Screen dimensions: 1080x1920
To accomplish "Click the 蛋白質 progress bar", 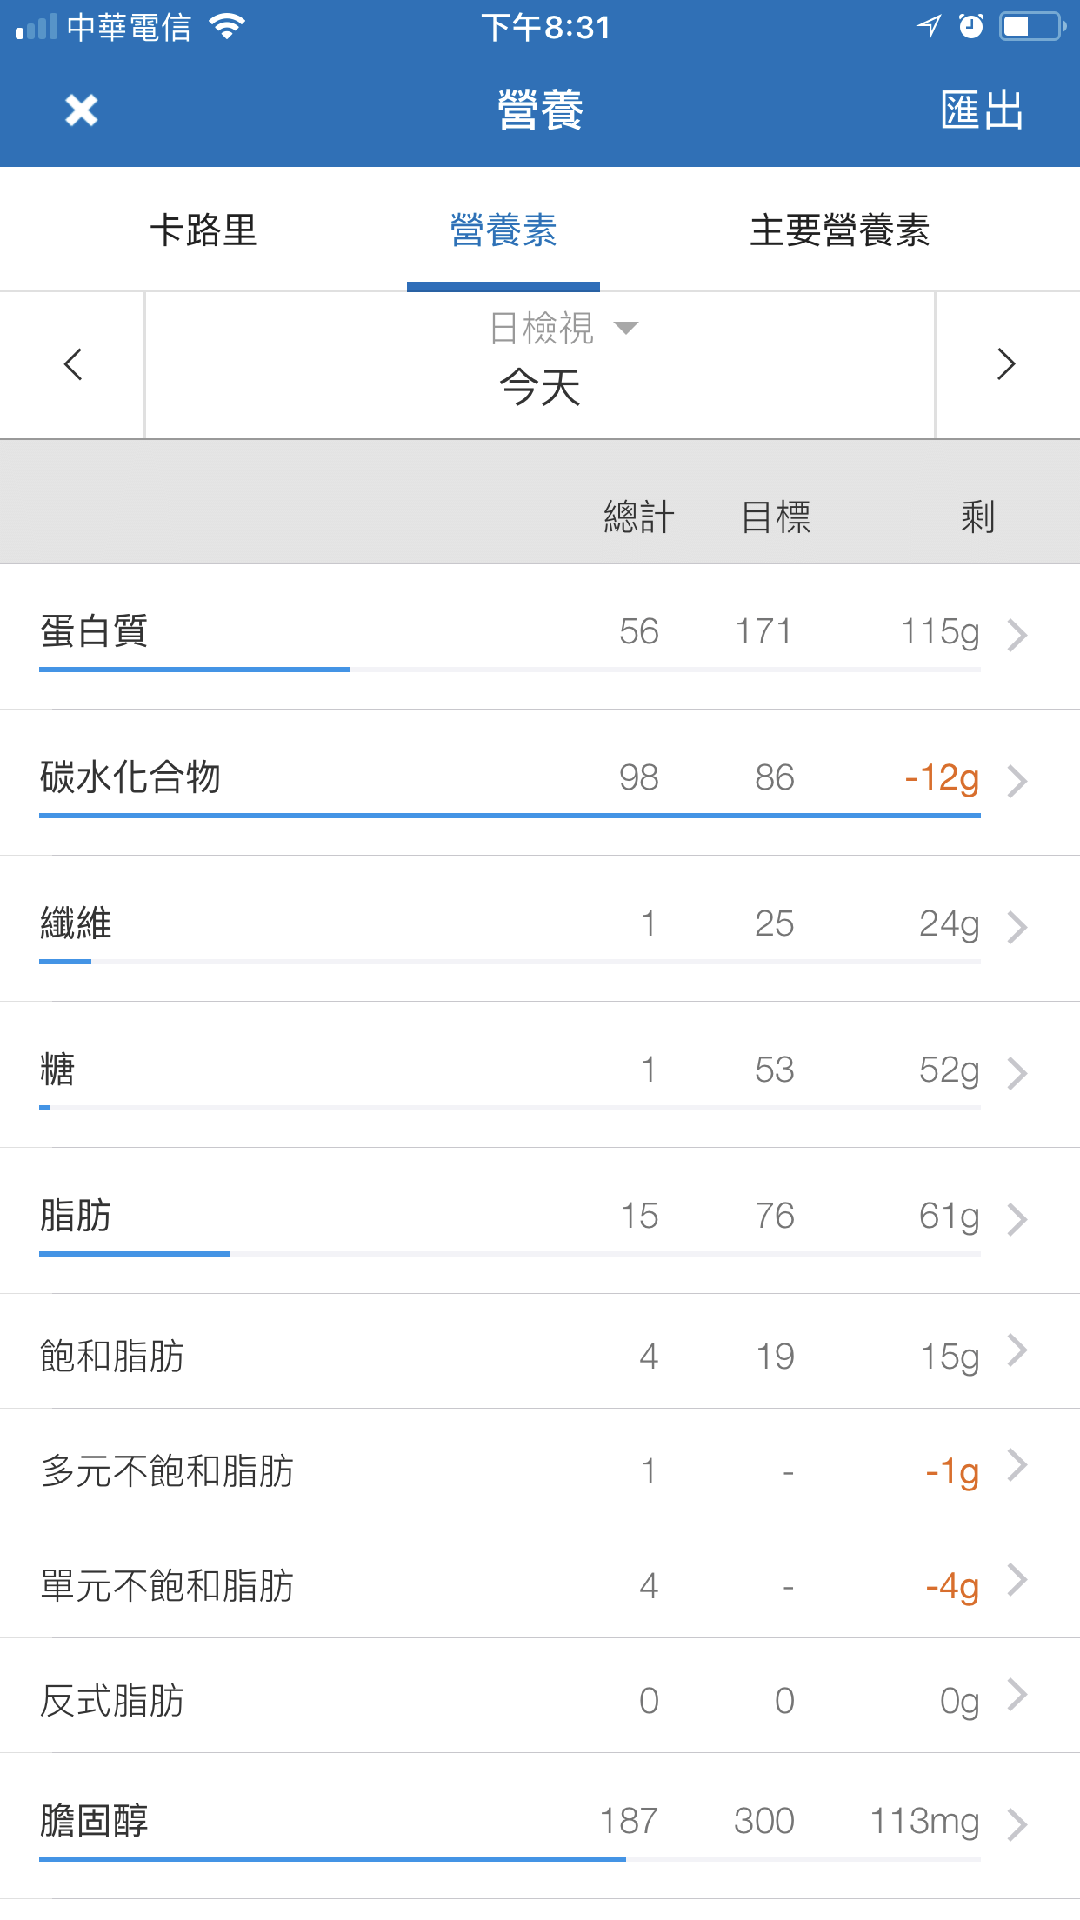I will [x=510, y=669].
